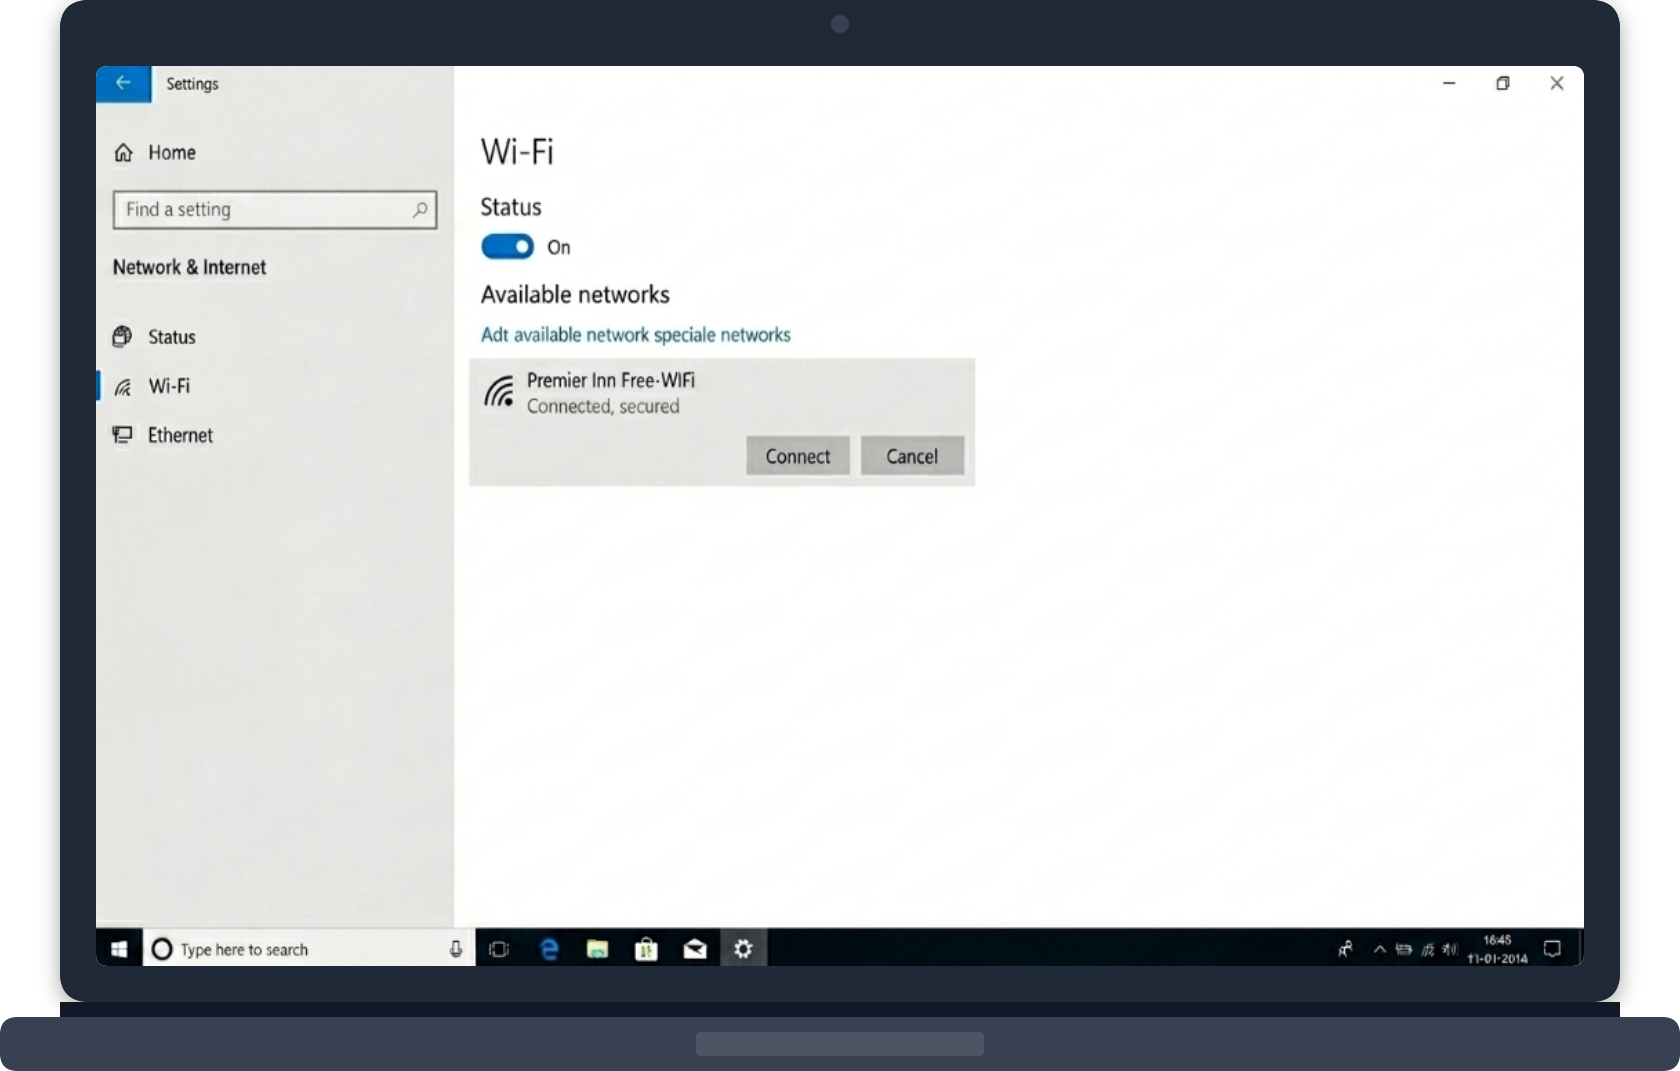Focus the Find a setting search box
The height and width of the screenshot is (1071, 1680).
[x=275, y=210]
